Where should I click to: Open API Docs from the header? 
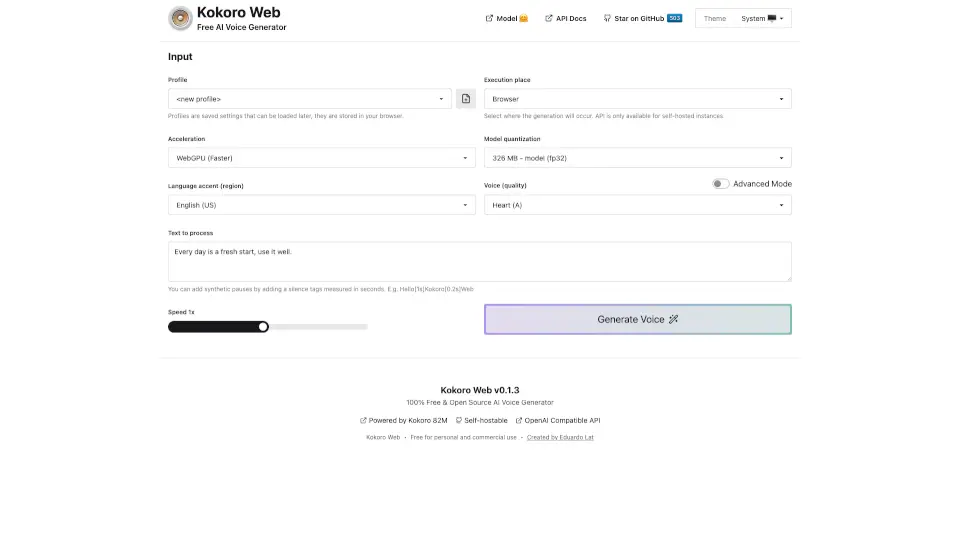(566, 18)
